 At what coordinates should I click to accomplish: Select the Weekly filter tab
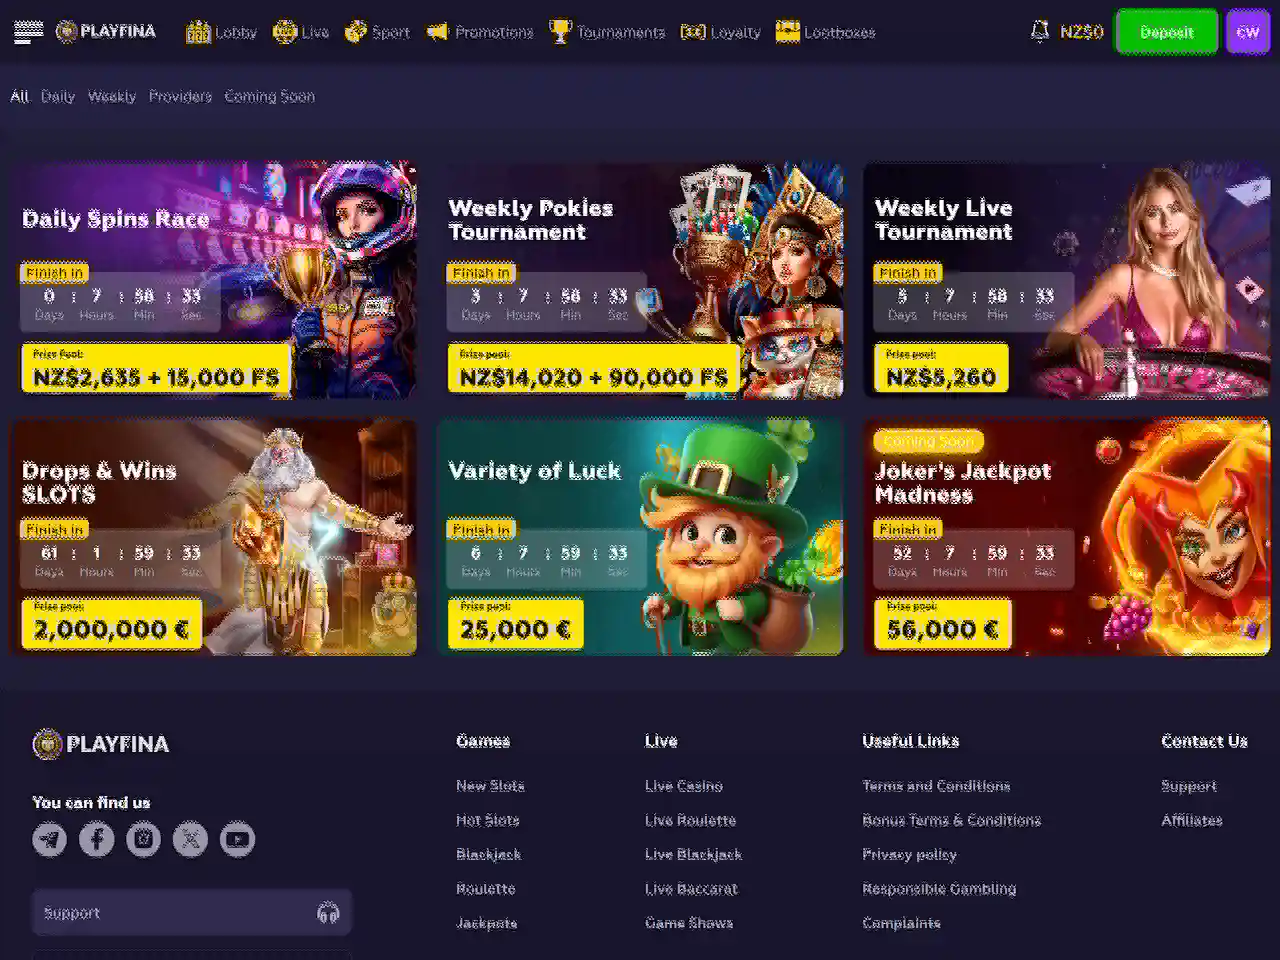(x=112, y=96)
